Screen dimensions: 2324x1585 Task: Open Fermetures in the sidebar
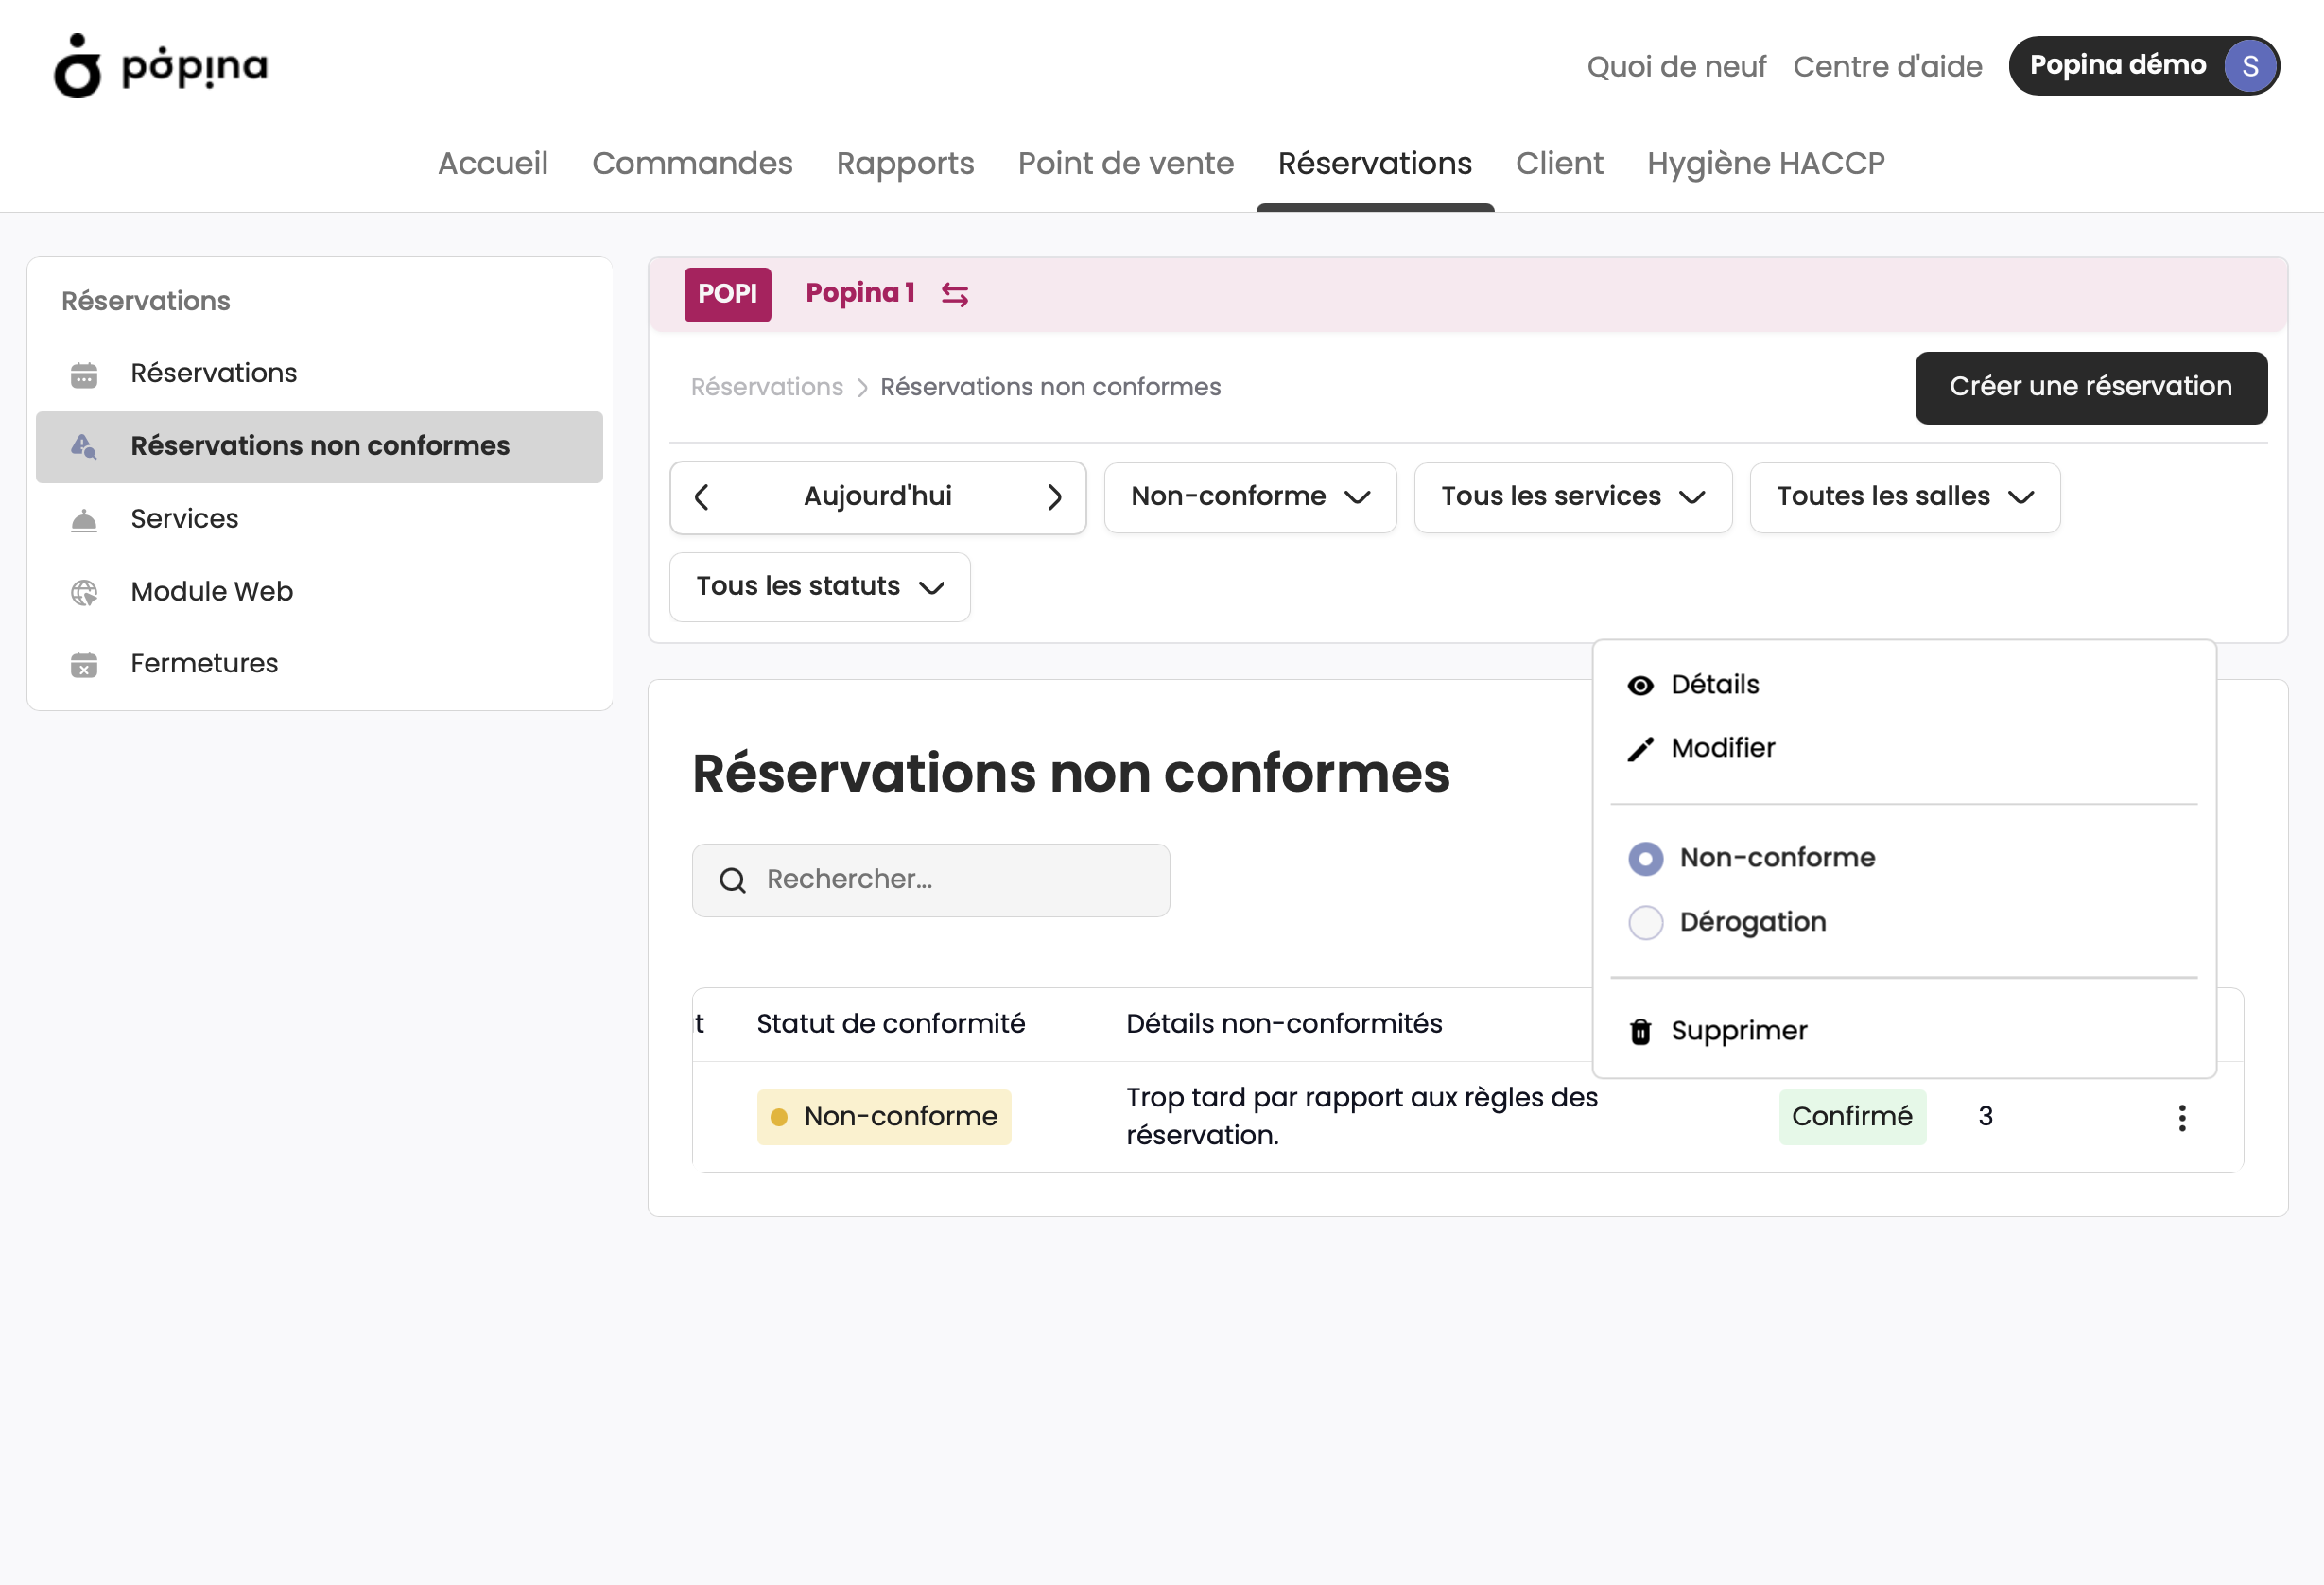319,665
